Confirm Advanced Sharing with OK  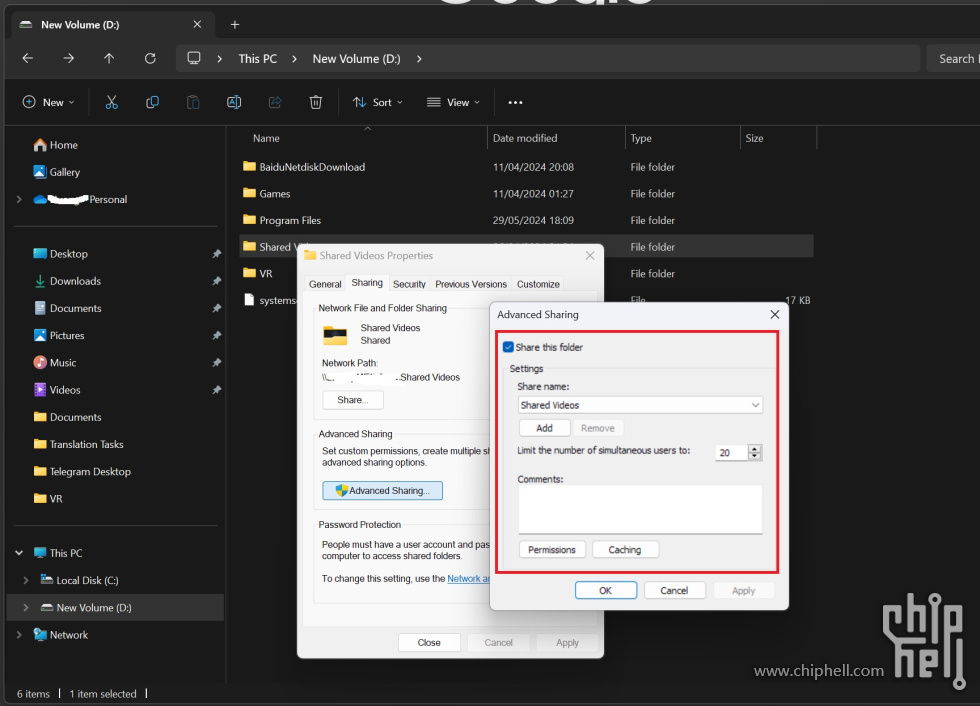606,590
